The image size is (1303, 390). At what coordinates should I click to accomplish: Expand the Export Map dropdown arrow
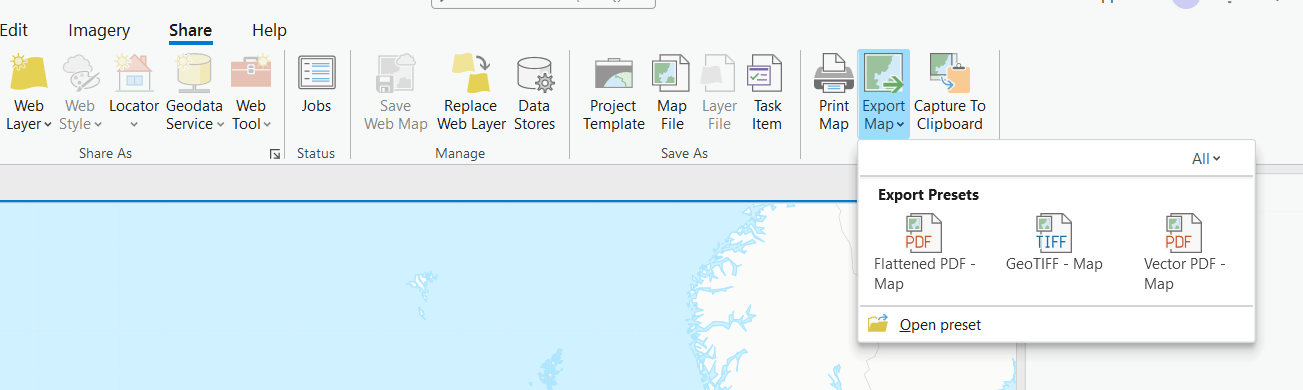[x=900, y=125]
